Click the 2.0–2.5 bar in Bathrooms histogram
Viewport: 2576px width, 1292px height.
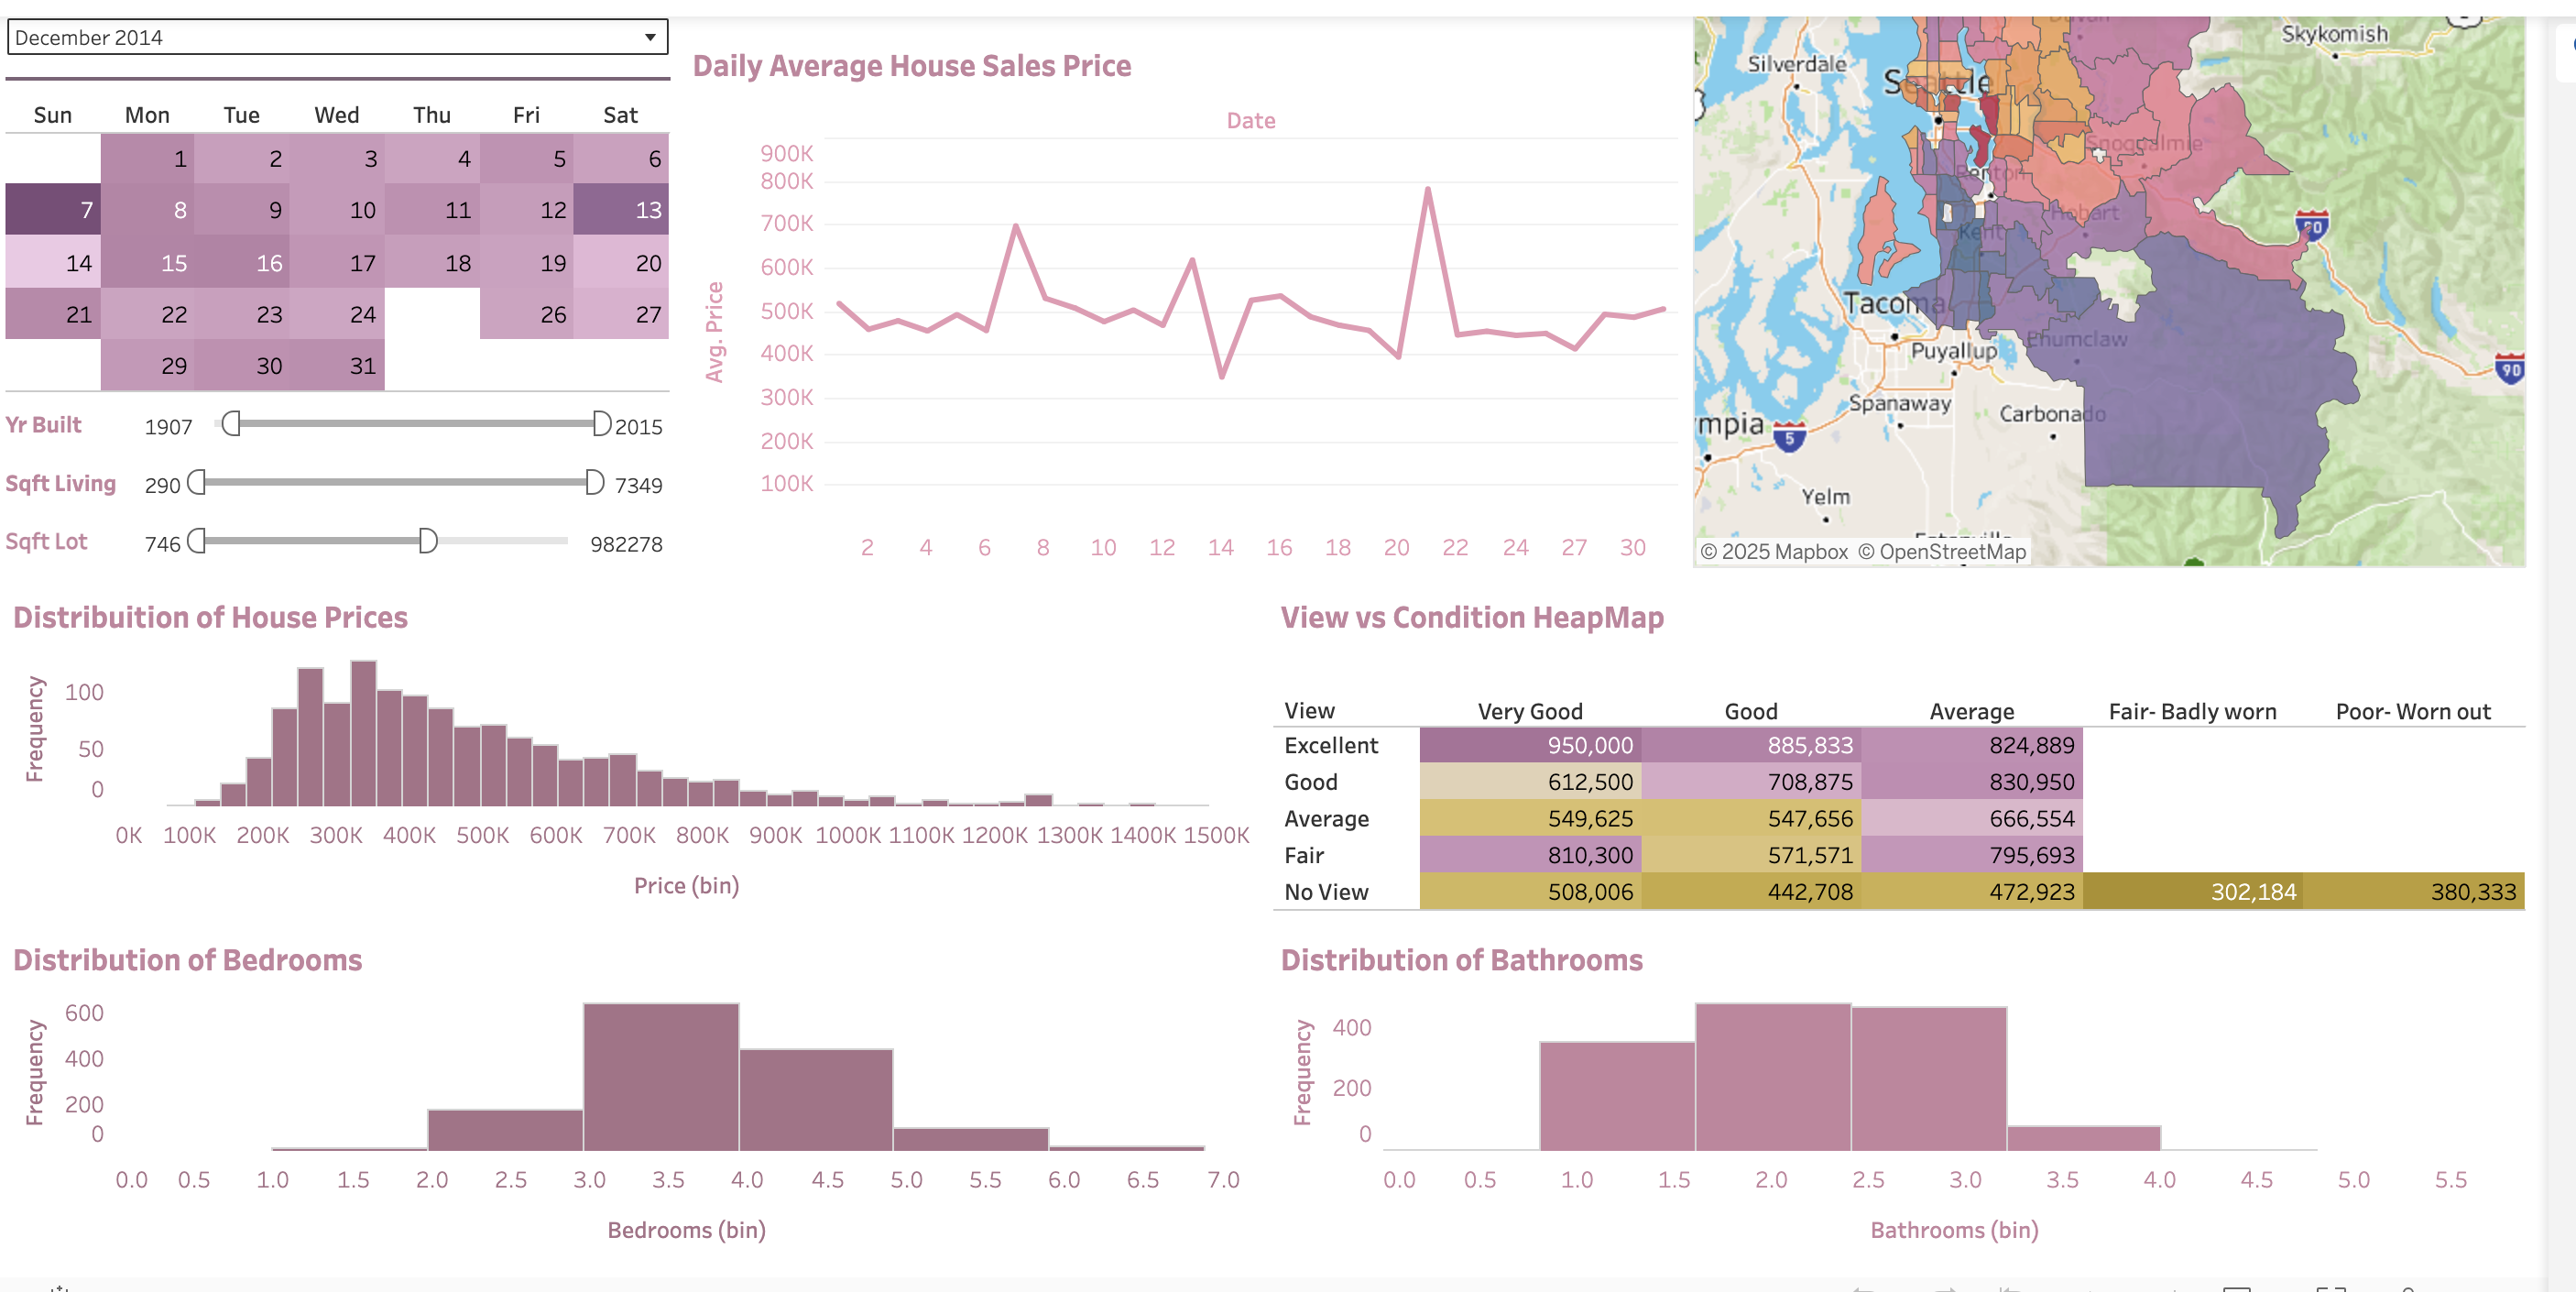tap(1773, 1077)
